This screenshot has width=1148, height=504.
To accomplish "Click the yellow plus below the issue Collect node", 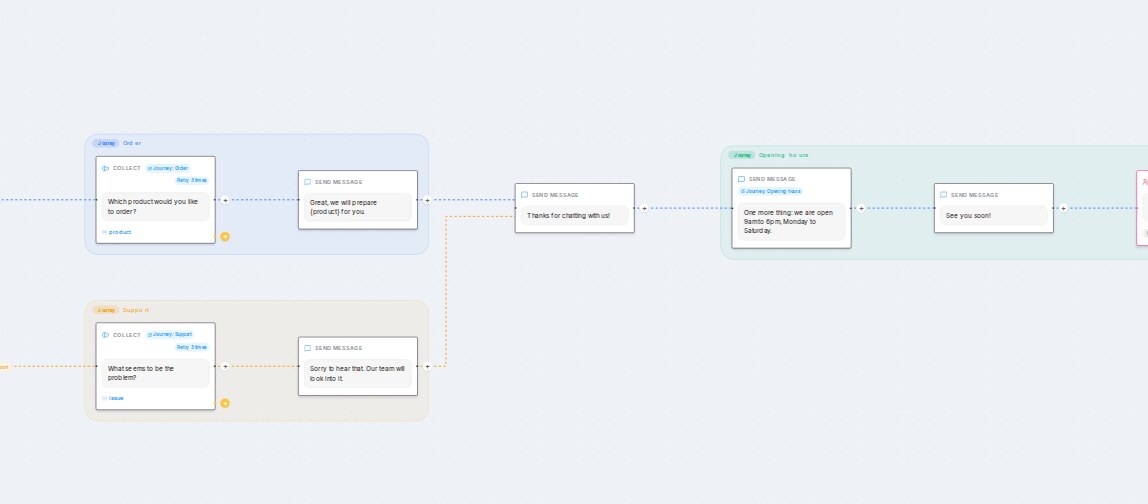I will click(x=225, y=403).
